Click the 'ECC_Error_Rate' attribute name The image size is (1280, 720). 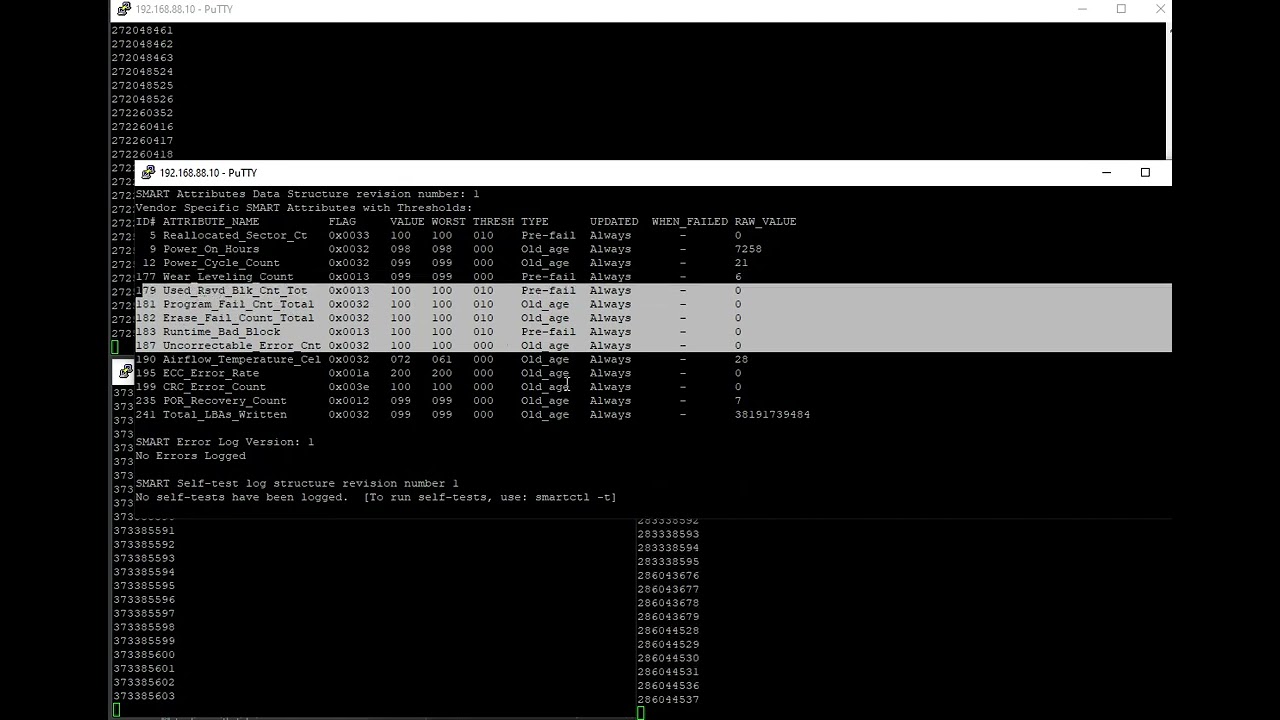point(211,373)
